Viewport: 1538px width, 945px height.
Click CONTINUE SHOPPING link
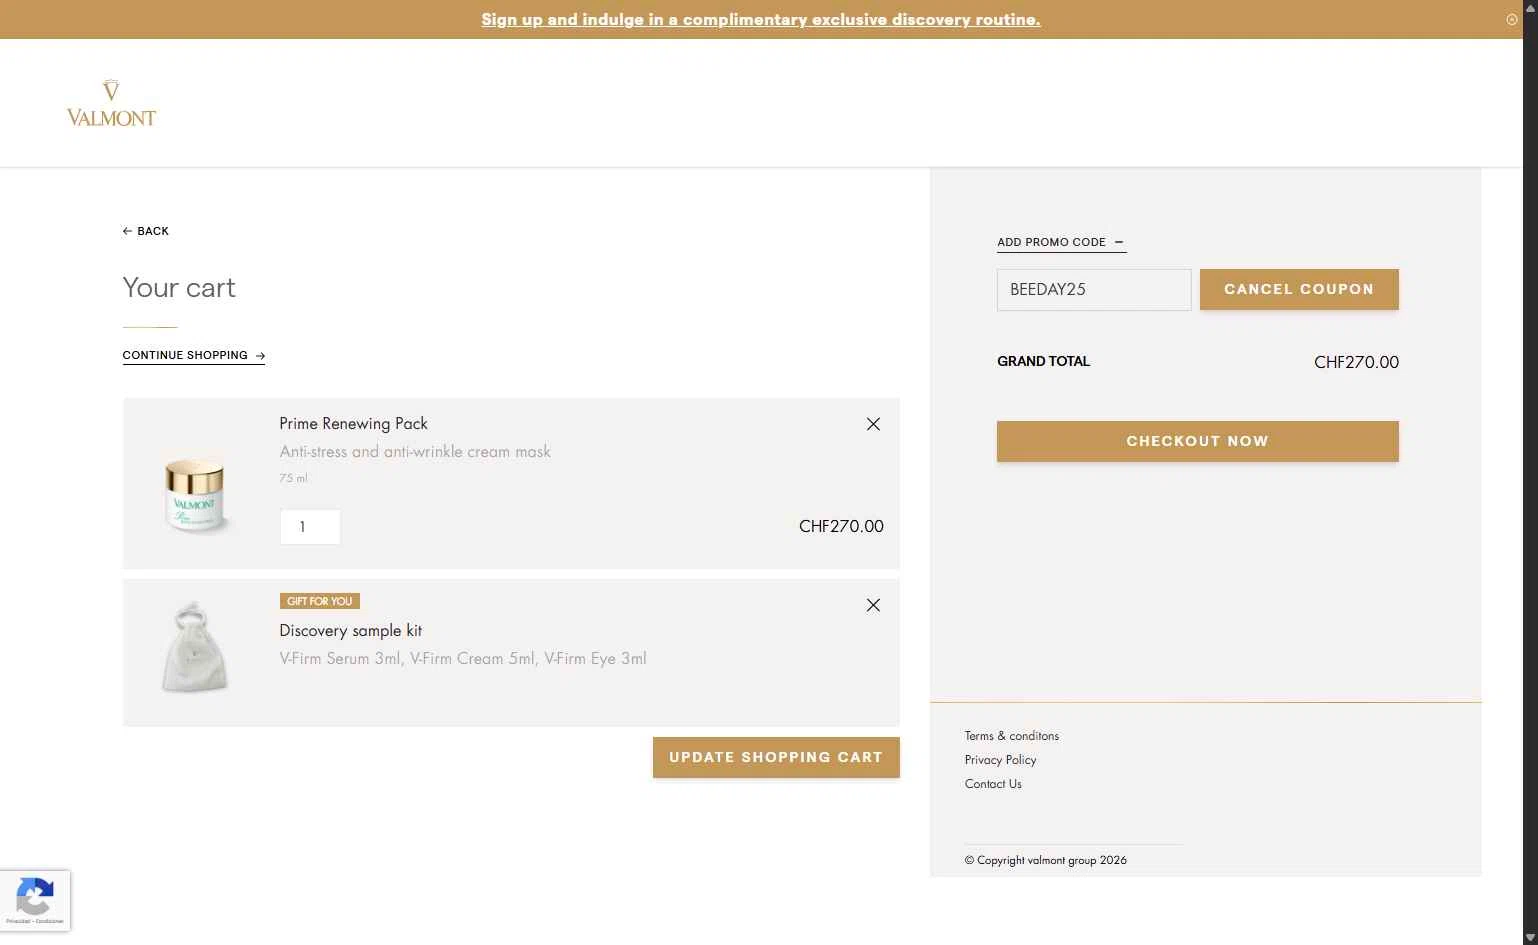click(x=193, y=355)
